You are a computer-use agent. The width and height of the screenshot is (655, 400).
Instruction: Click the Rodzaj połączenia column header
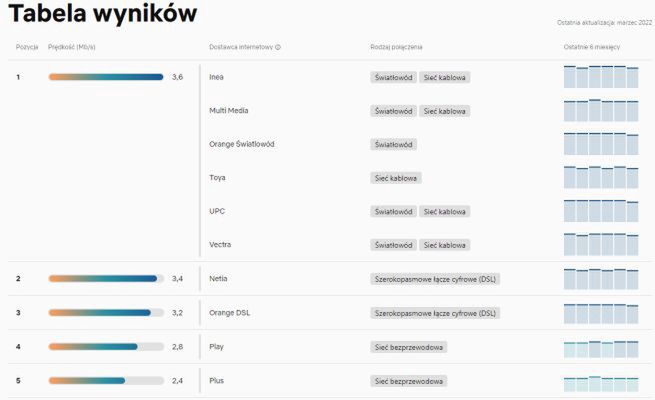click(396, 47)
